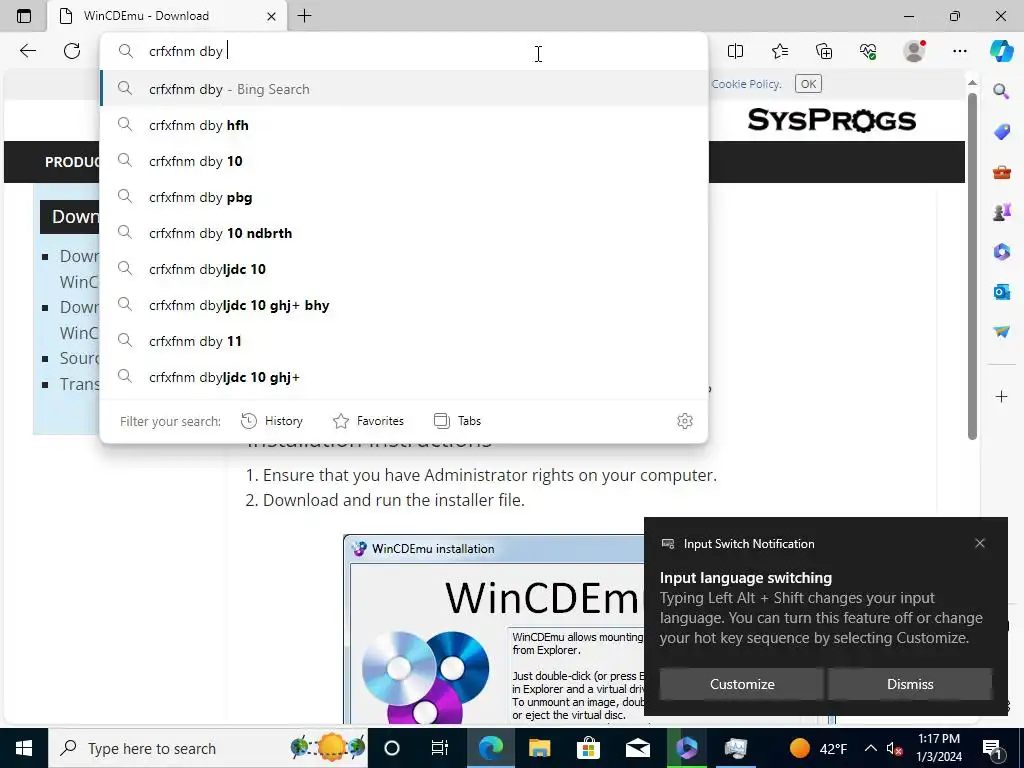The width and height of the screenshot is (1024, 768).
Task: Select suggestion 'crfxfnm dby 10 ndbrth'
Action: point(404,232)
